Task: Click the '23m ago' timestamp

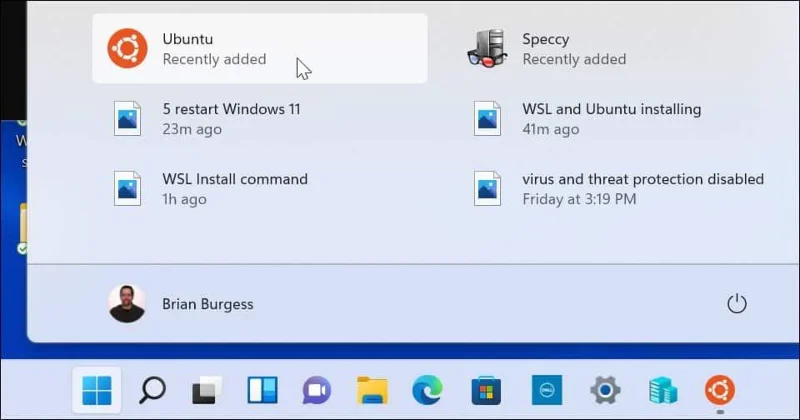Action: (x=192, y=129)
